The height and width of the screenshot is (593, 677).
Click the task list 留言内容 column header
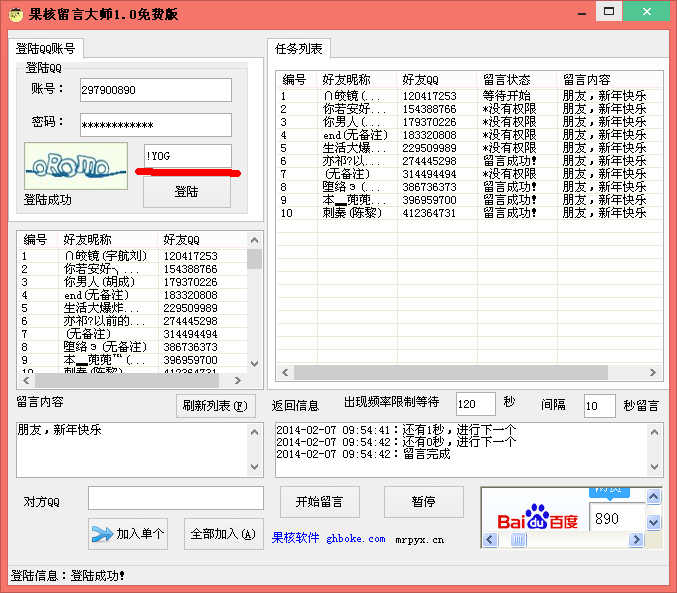[x=610, y=80]
